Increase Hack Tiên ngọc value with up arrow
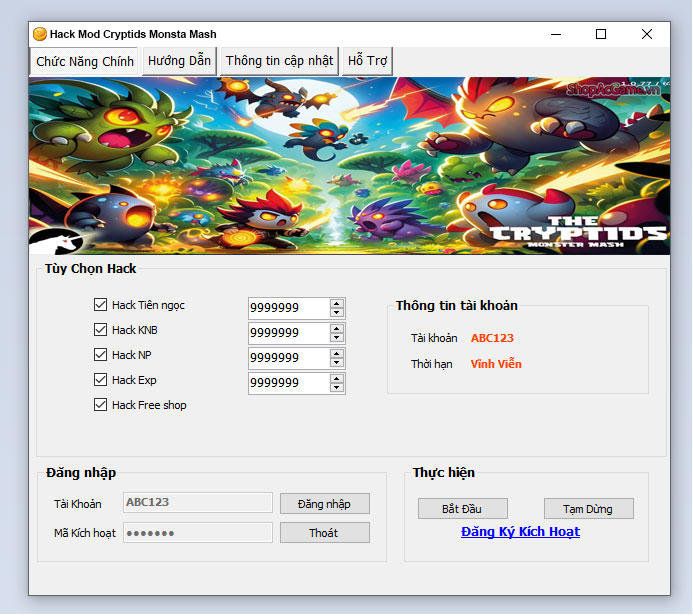This screenshot has height=616, width=693. click(337, 303)
